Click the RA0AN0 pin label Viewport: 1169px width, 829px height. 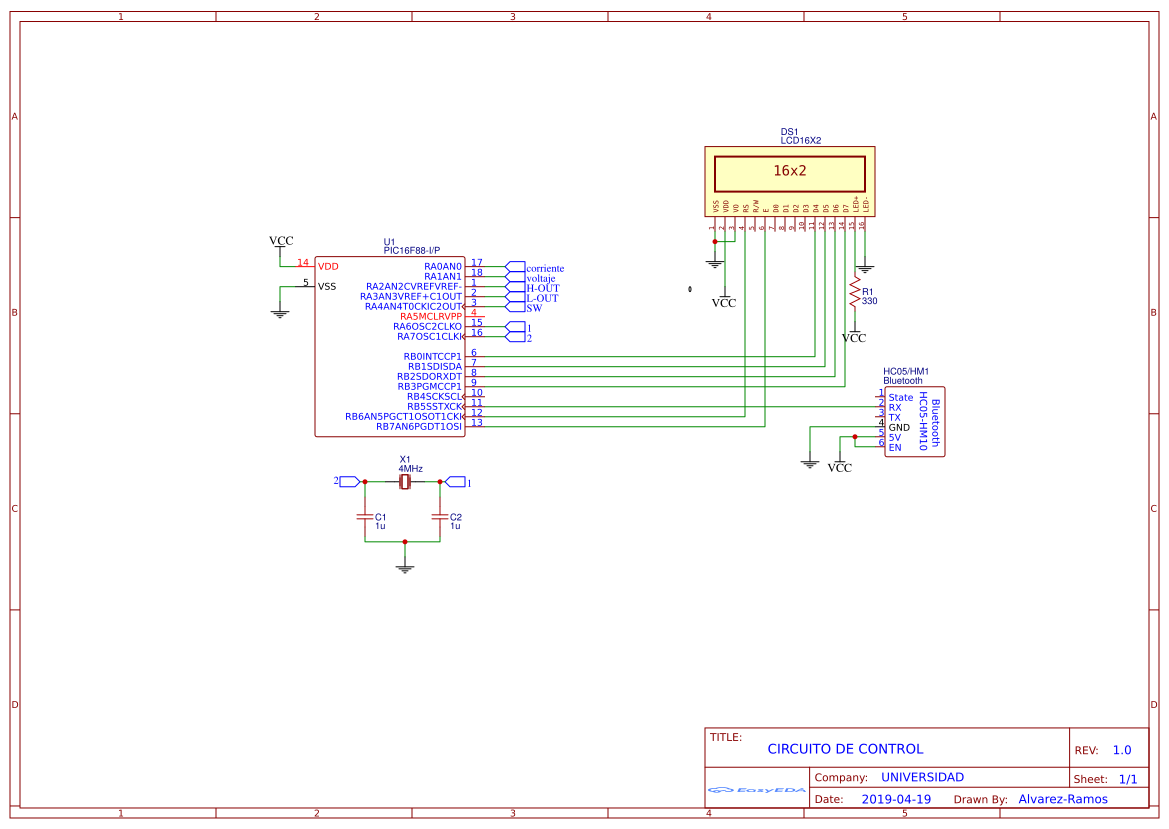[443, 267]
